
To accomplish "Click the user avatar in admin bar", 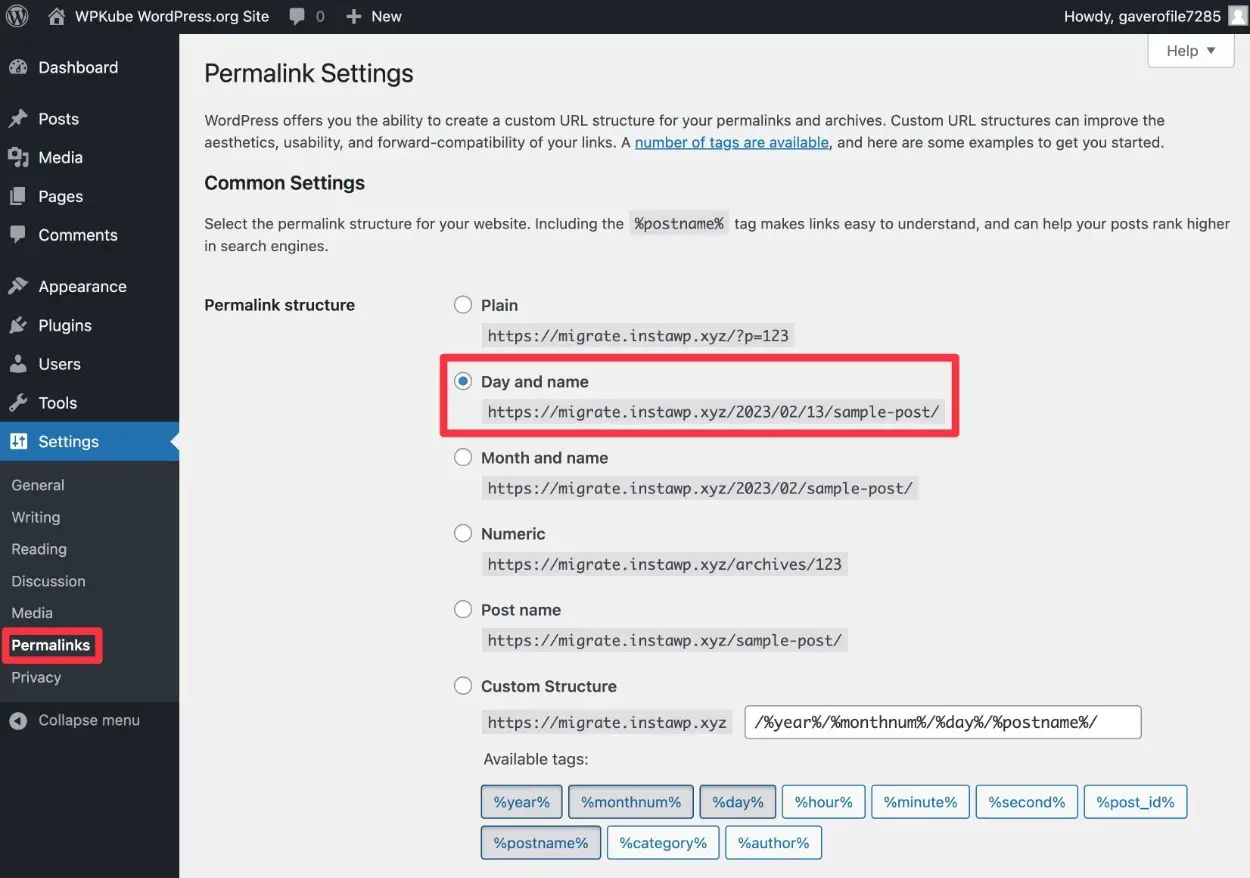I will pyautogui.click(x=1238, y=16).
